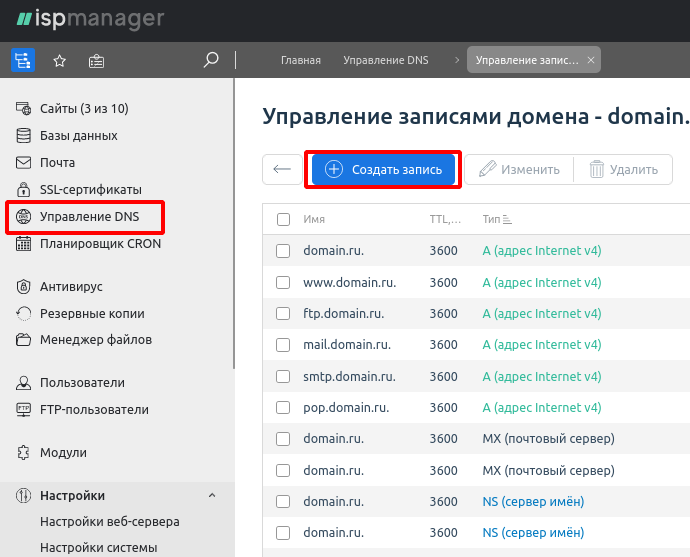Sort by the TTL column header
690x557 pixels.
(x=445, y=219)
